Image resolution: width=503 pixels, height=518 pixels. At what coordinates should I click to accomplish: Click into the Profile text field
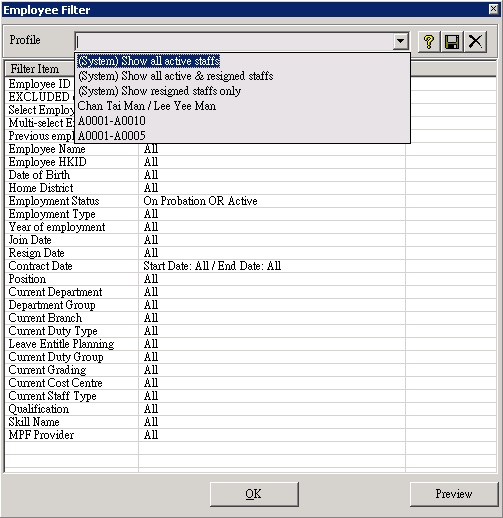[234, 42]
